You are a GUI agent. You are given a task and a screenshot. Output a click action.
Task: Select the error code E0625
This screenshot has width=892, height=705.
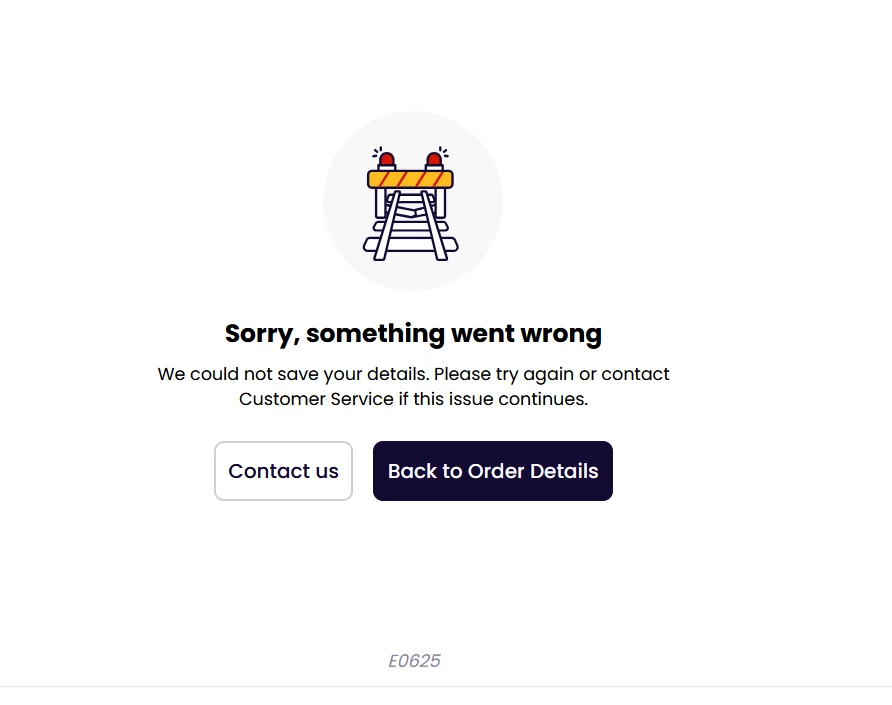(x=414, y=661)
